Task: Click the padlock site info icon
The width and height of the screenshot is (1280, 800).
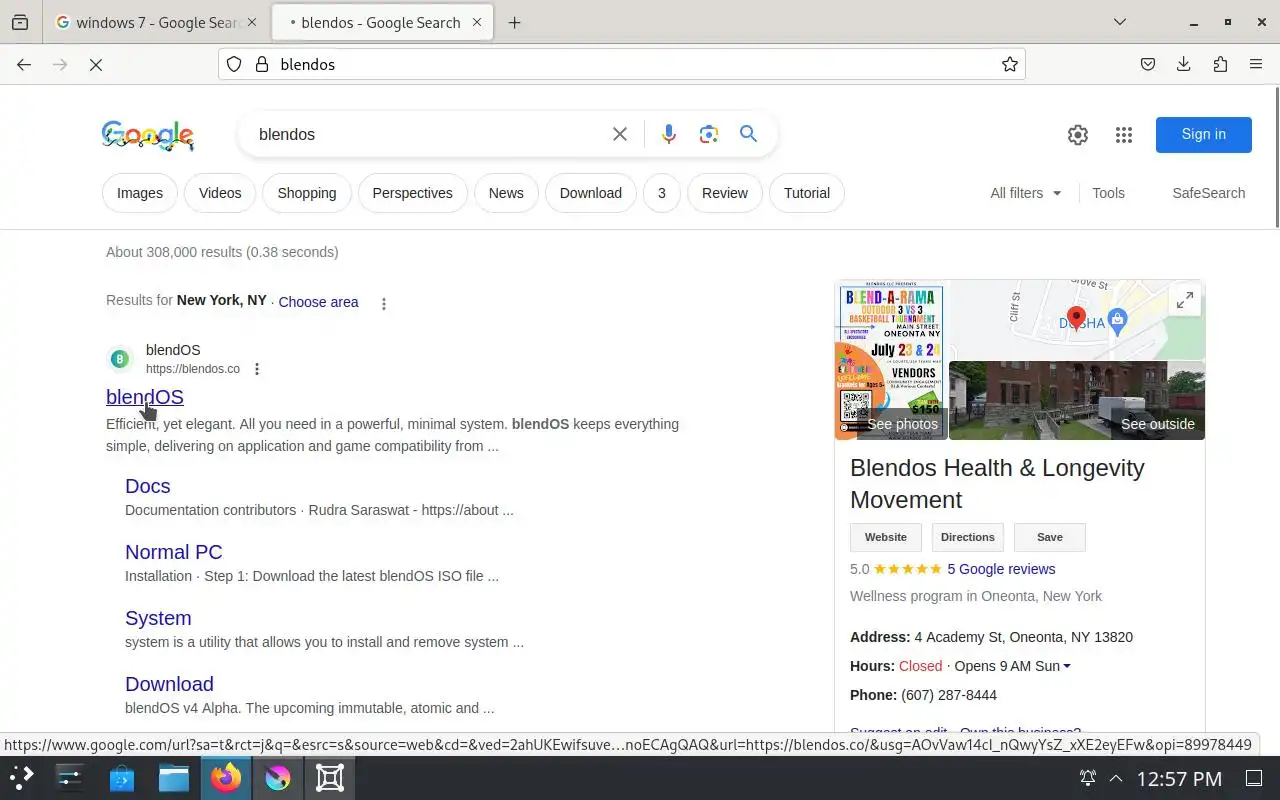Action: pos(262,64)
